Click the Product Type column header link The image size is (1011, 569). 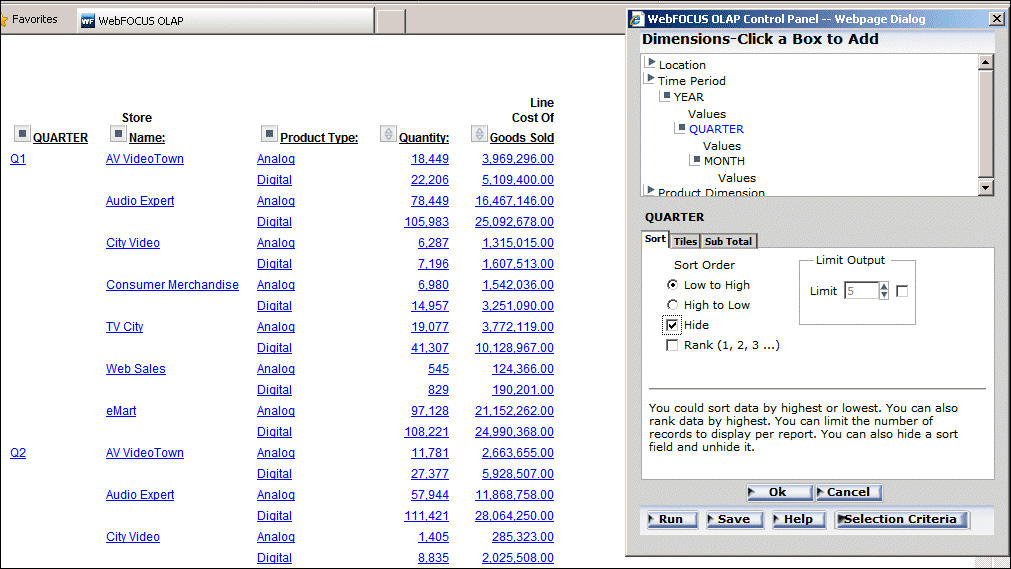(319, 137)
